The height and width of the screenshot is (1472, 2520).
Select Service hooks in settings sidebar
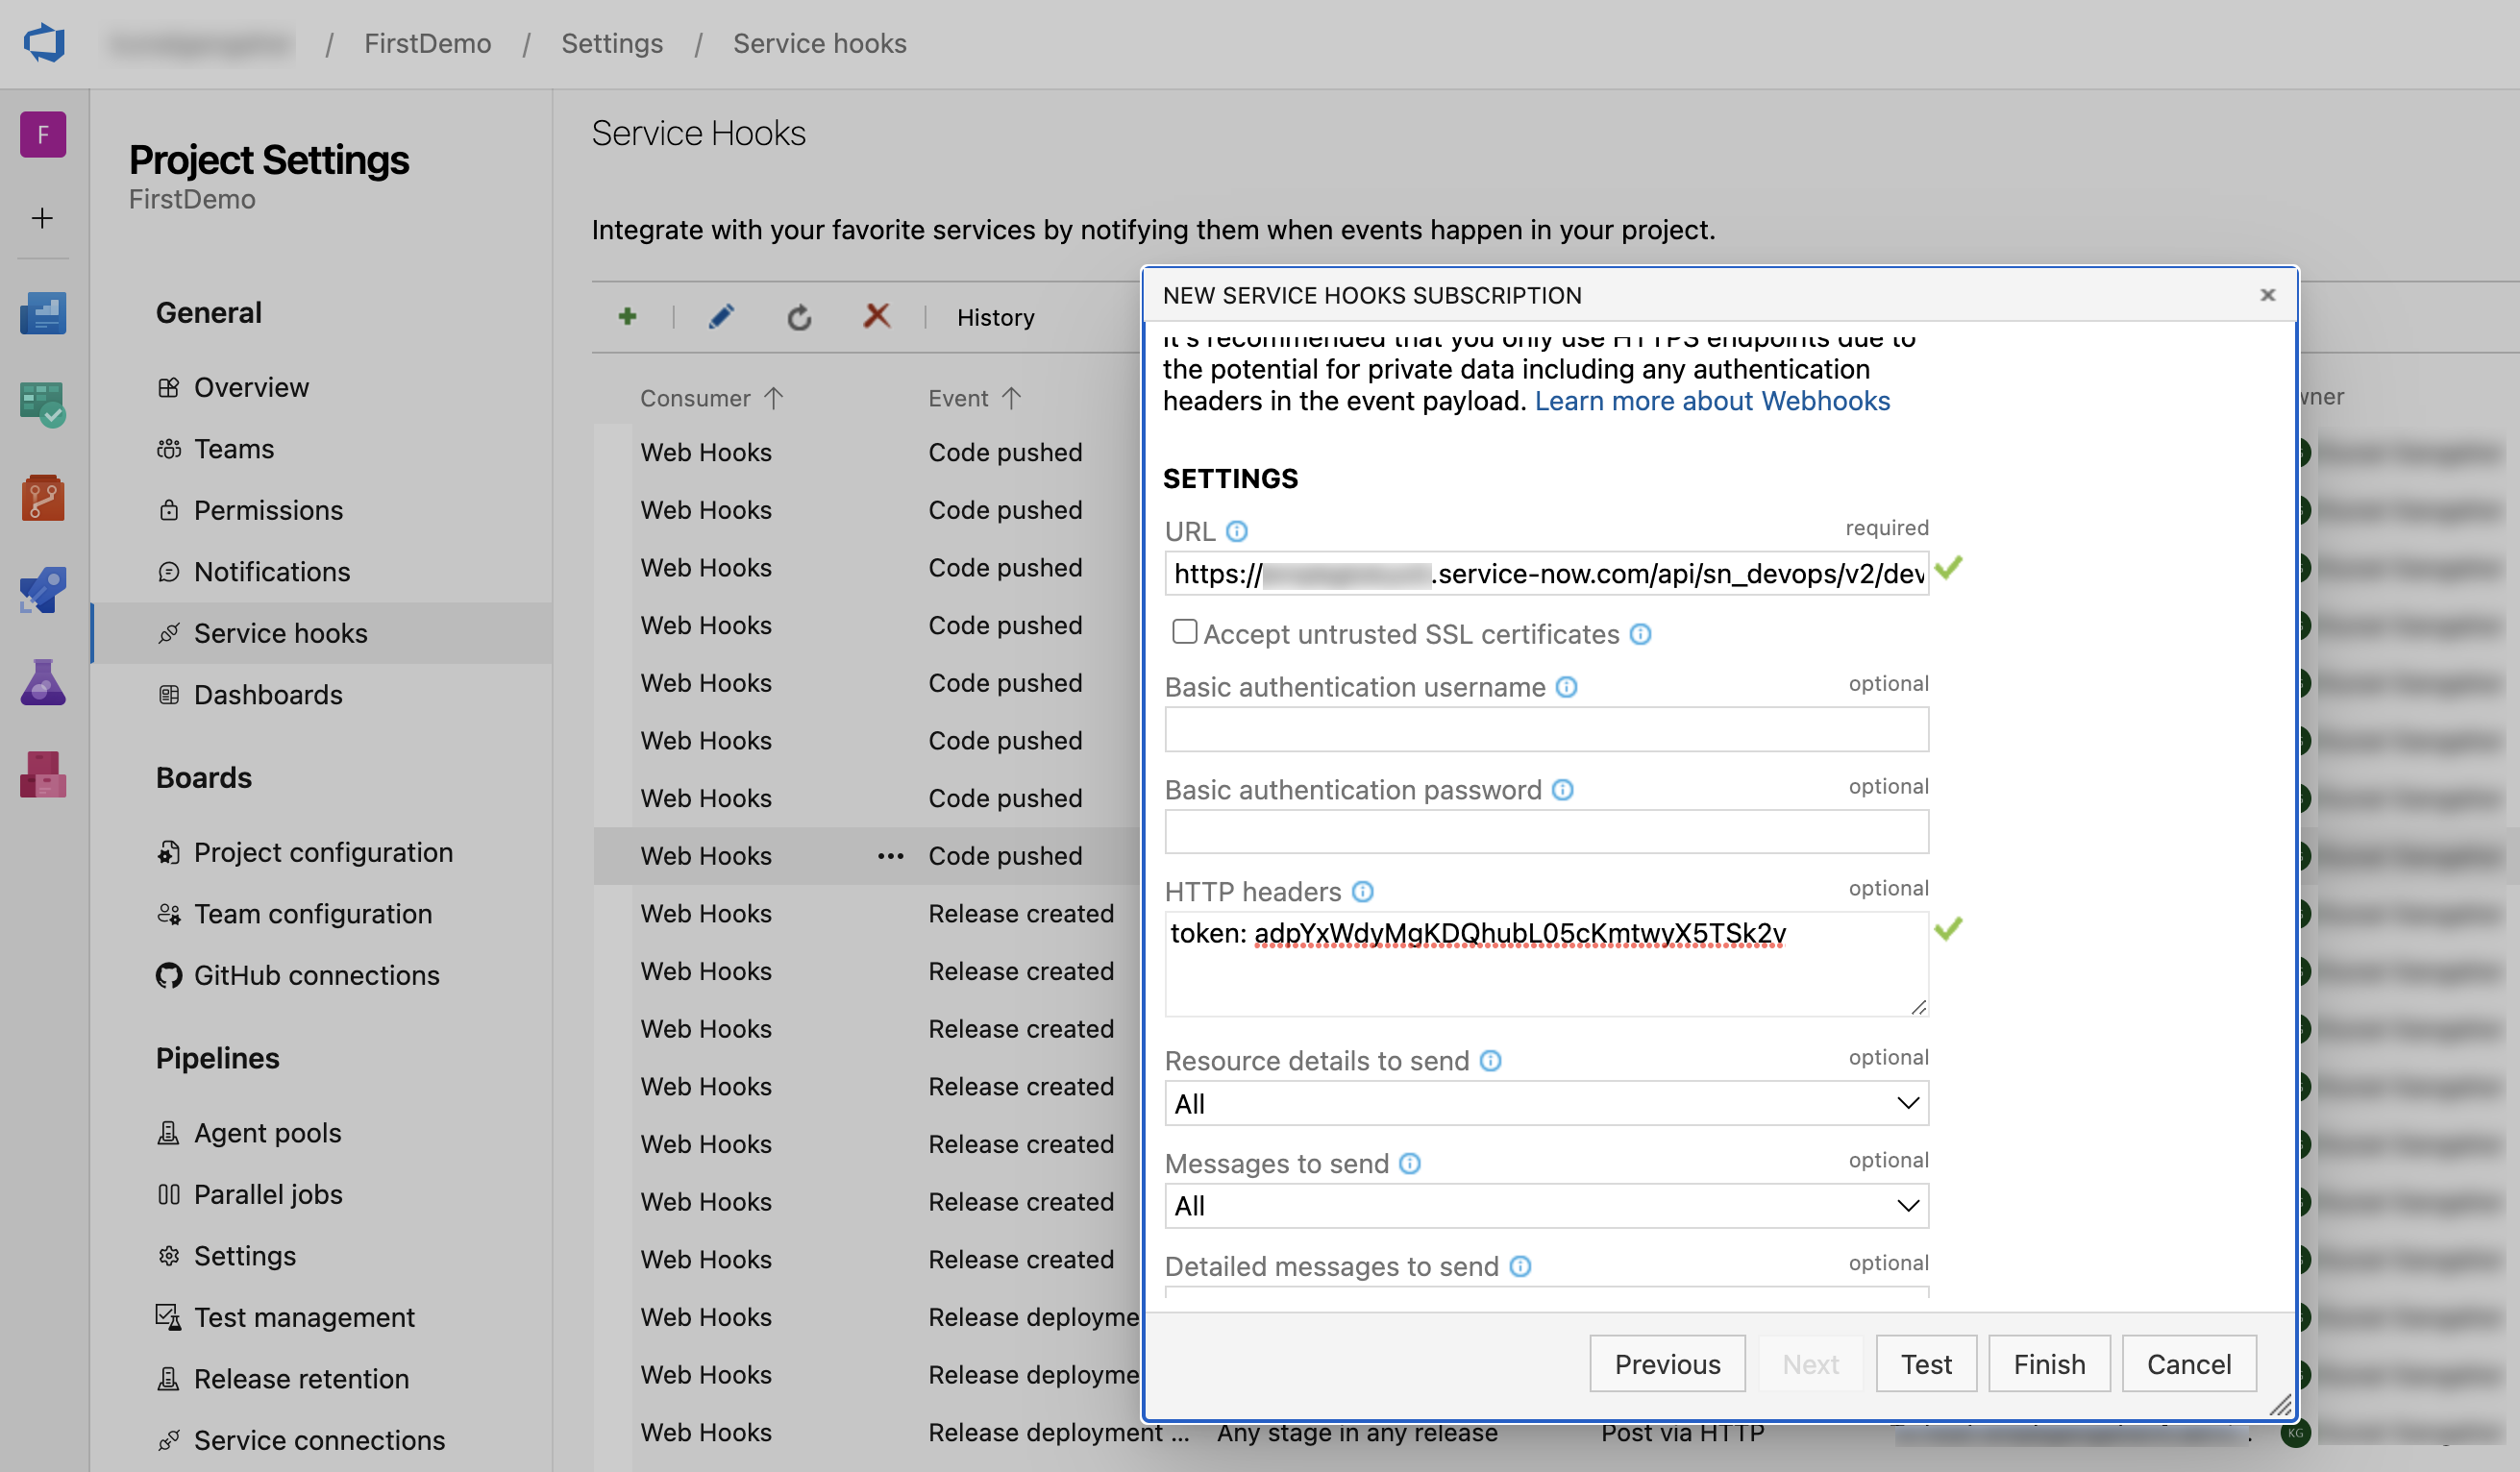(320, 633)
